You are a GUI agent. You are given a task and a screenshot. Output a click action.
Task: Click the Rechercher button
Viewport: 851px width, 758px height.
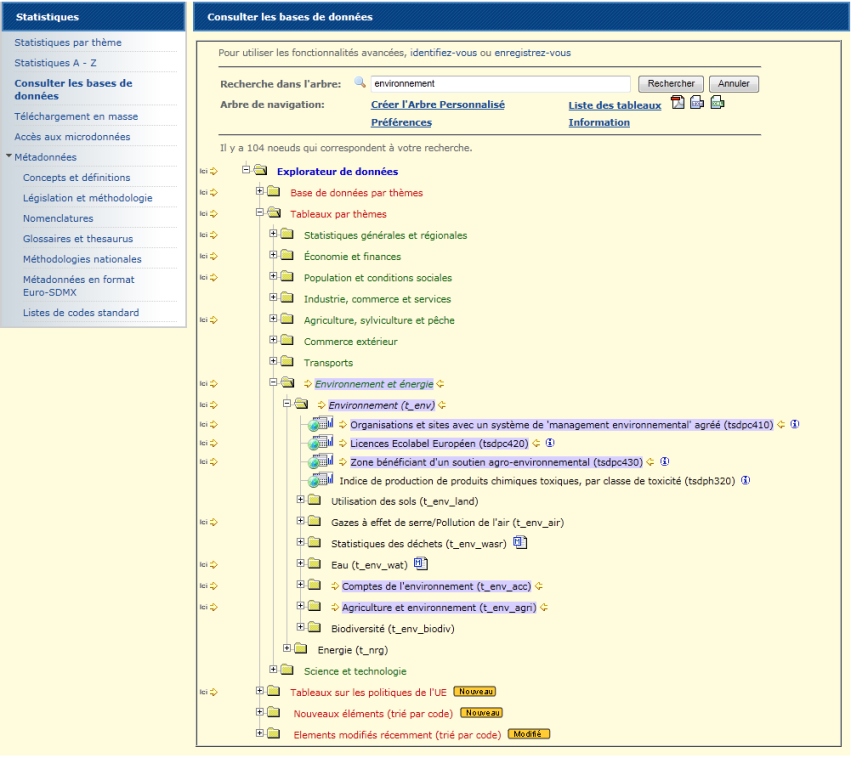[671, 84]
